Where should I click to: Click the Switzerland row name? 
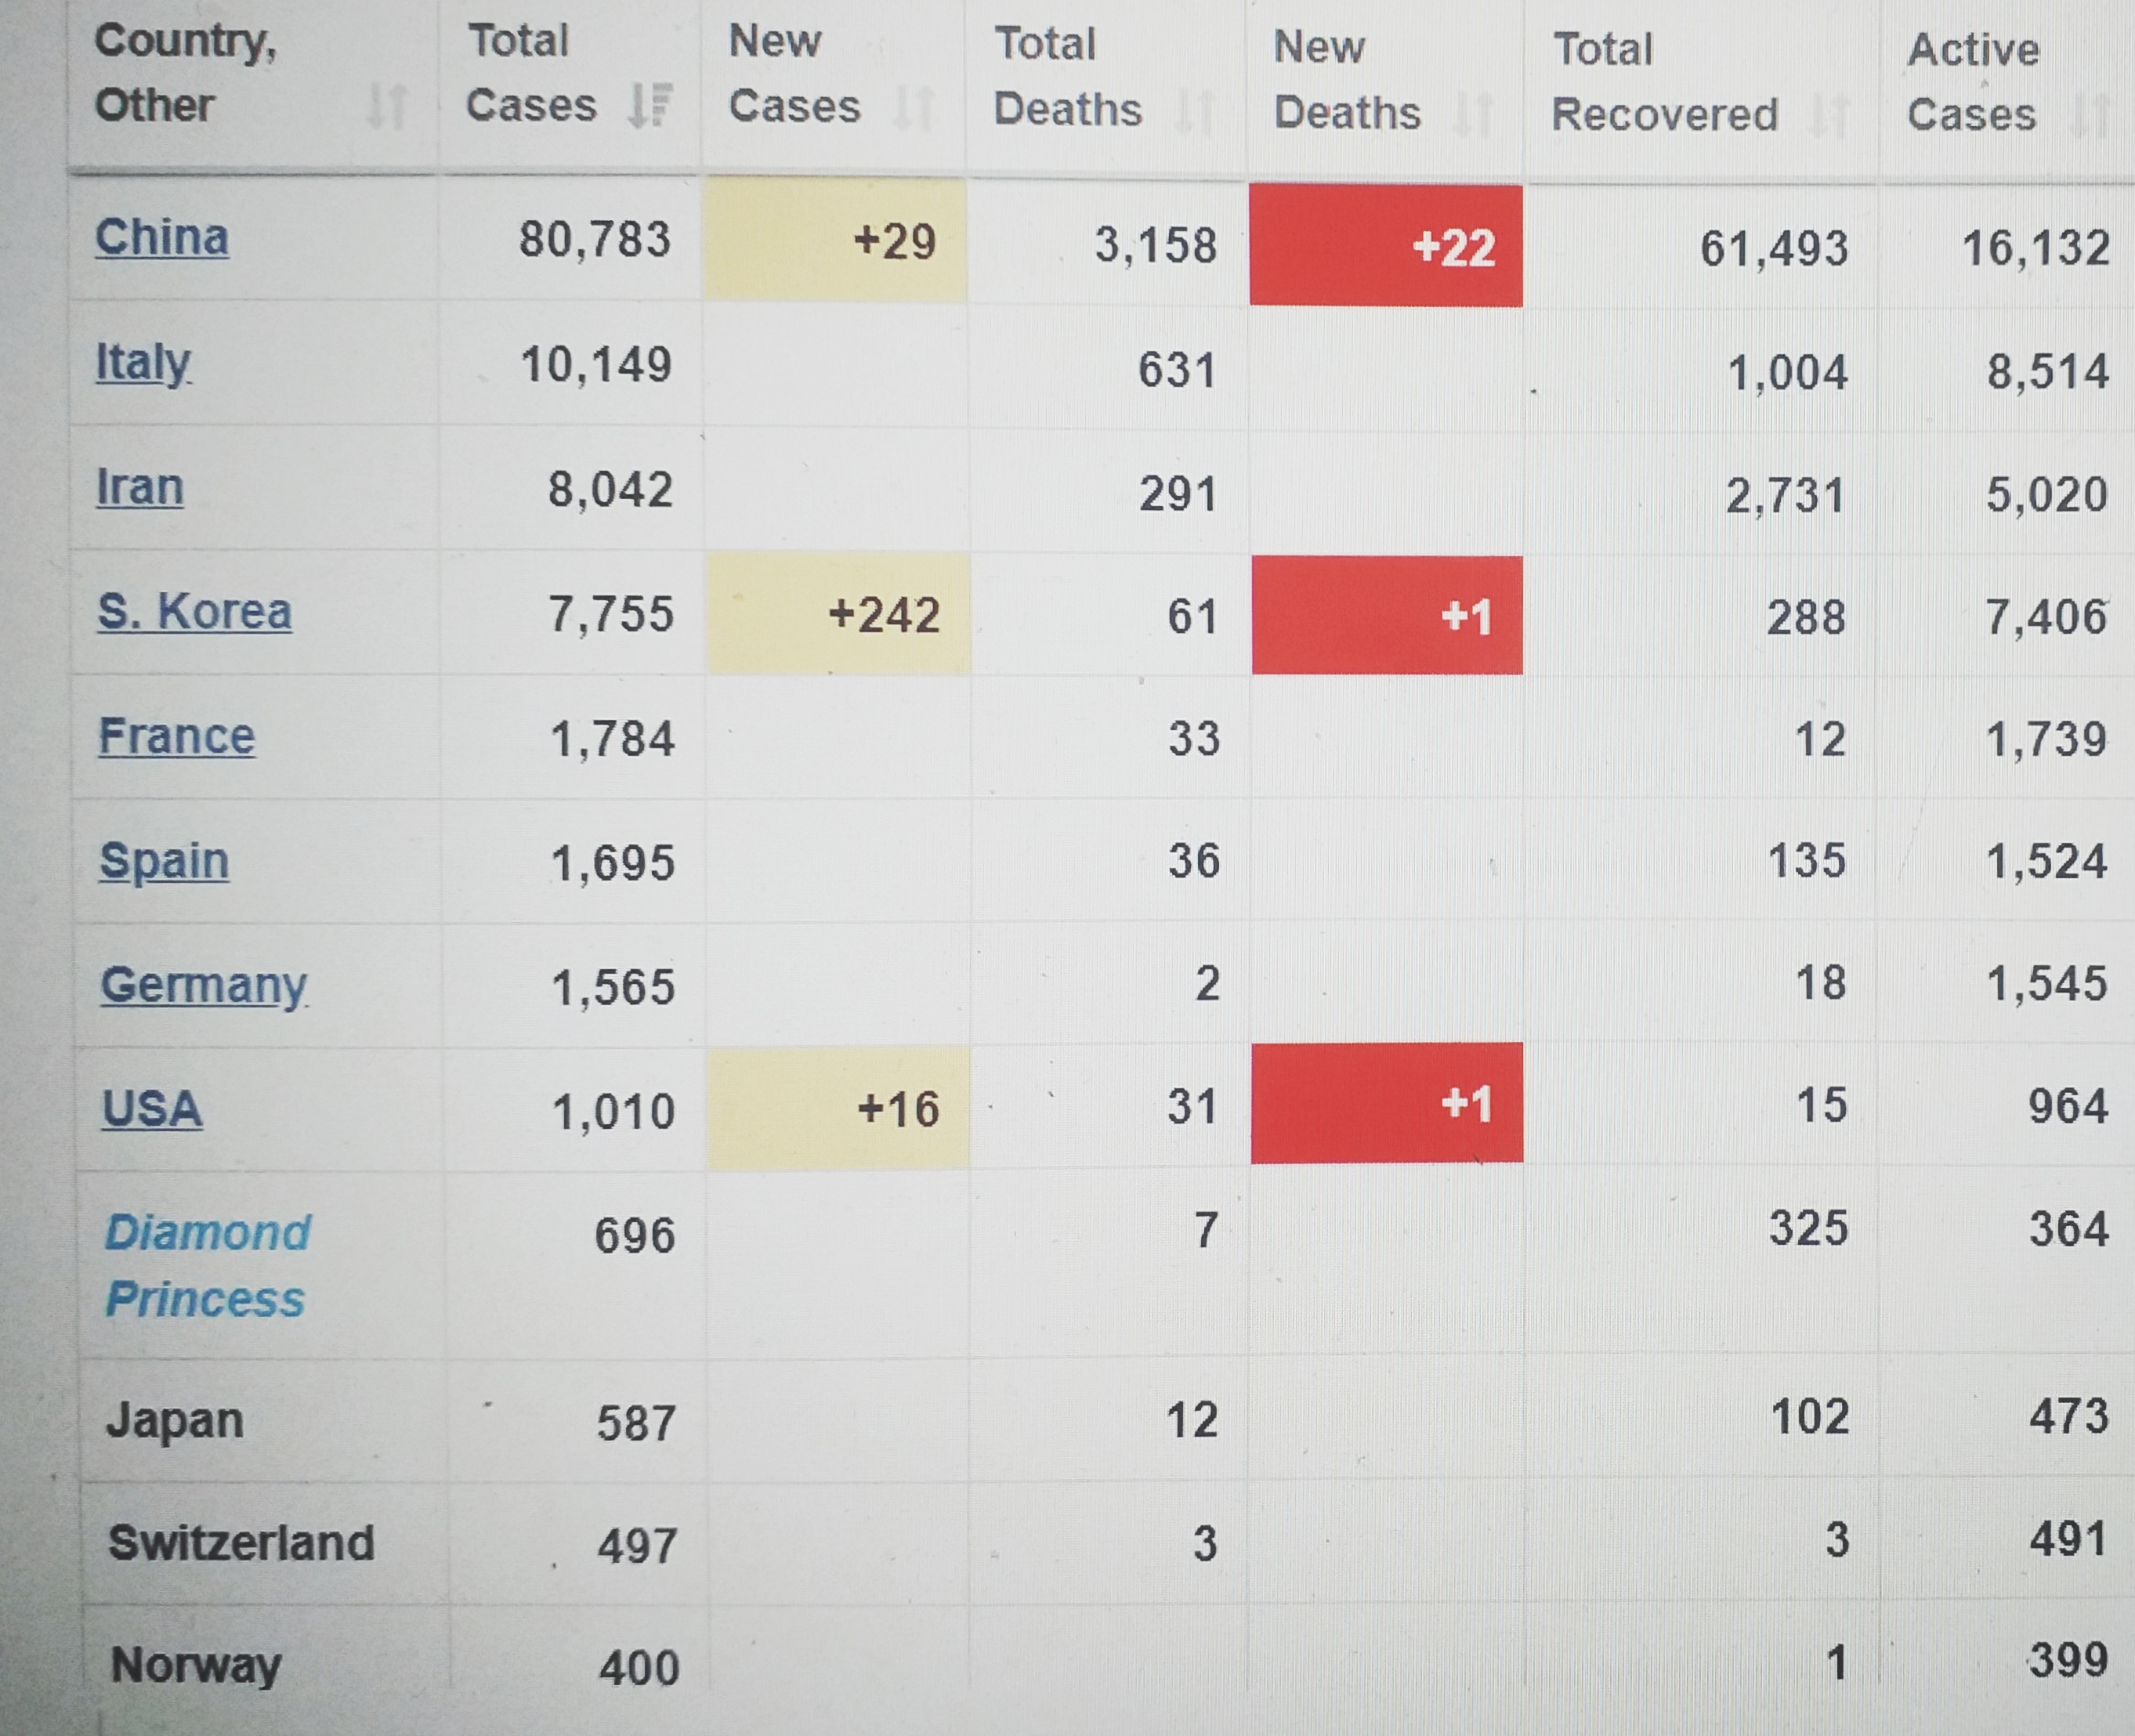241,1543
